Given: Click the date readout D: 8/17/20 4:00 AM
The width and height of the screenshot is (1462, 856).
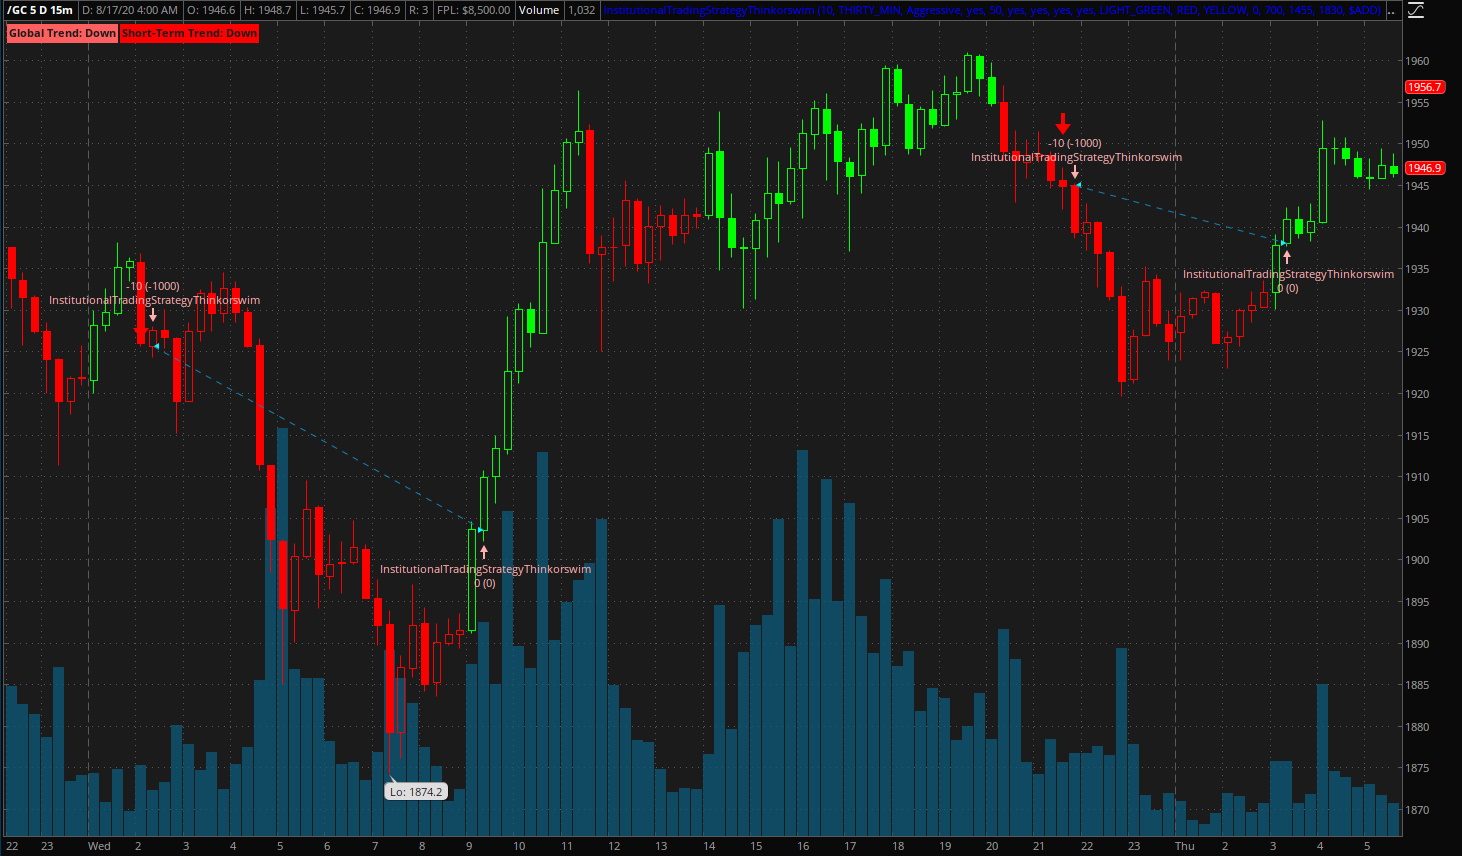Looking at the screenshot, I should click(x=130, y=10).
